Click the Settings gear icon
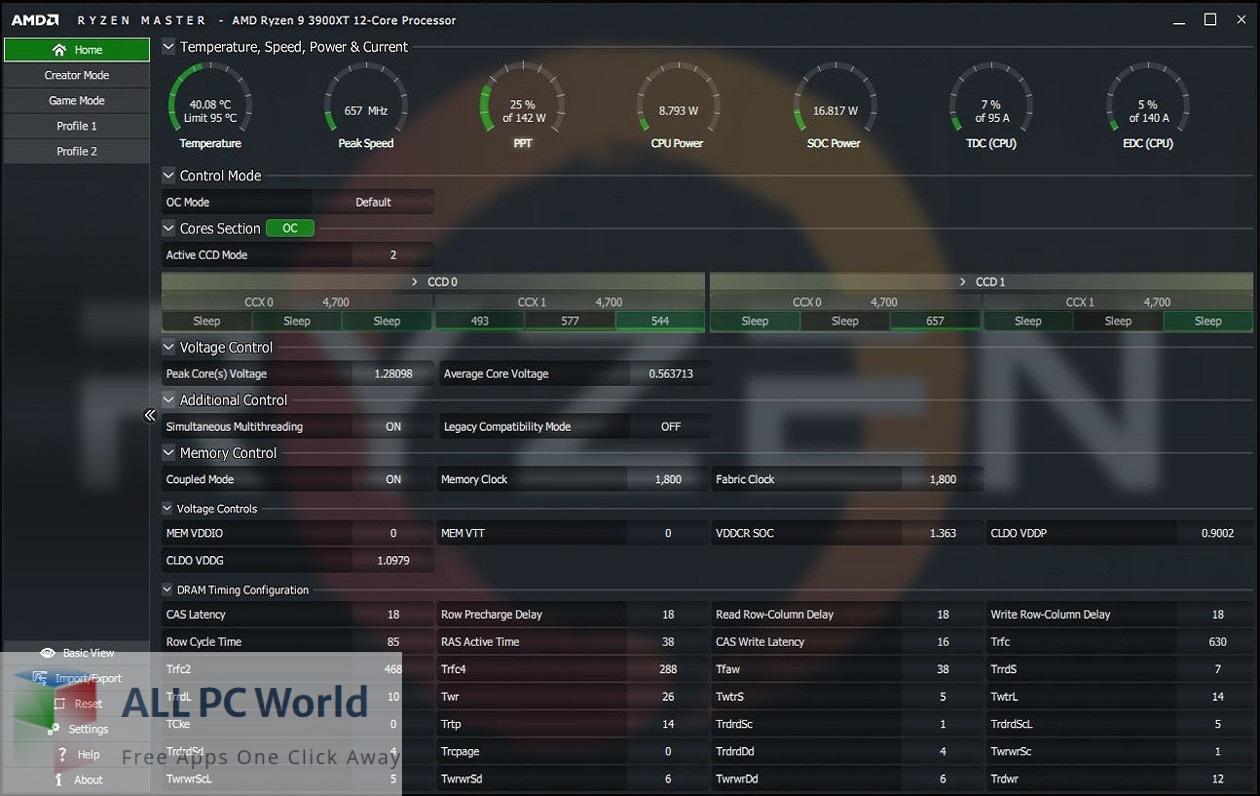Image resolution: width=1260 pixels, height=796 pixels. [x=55, y=729]
